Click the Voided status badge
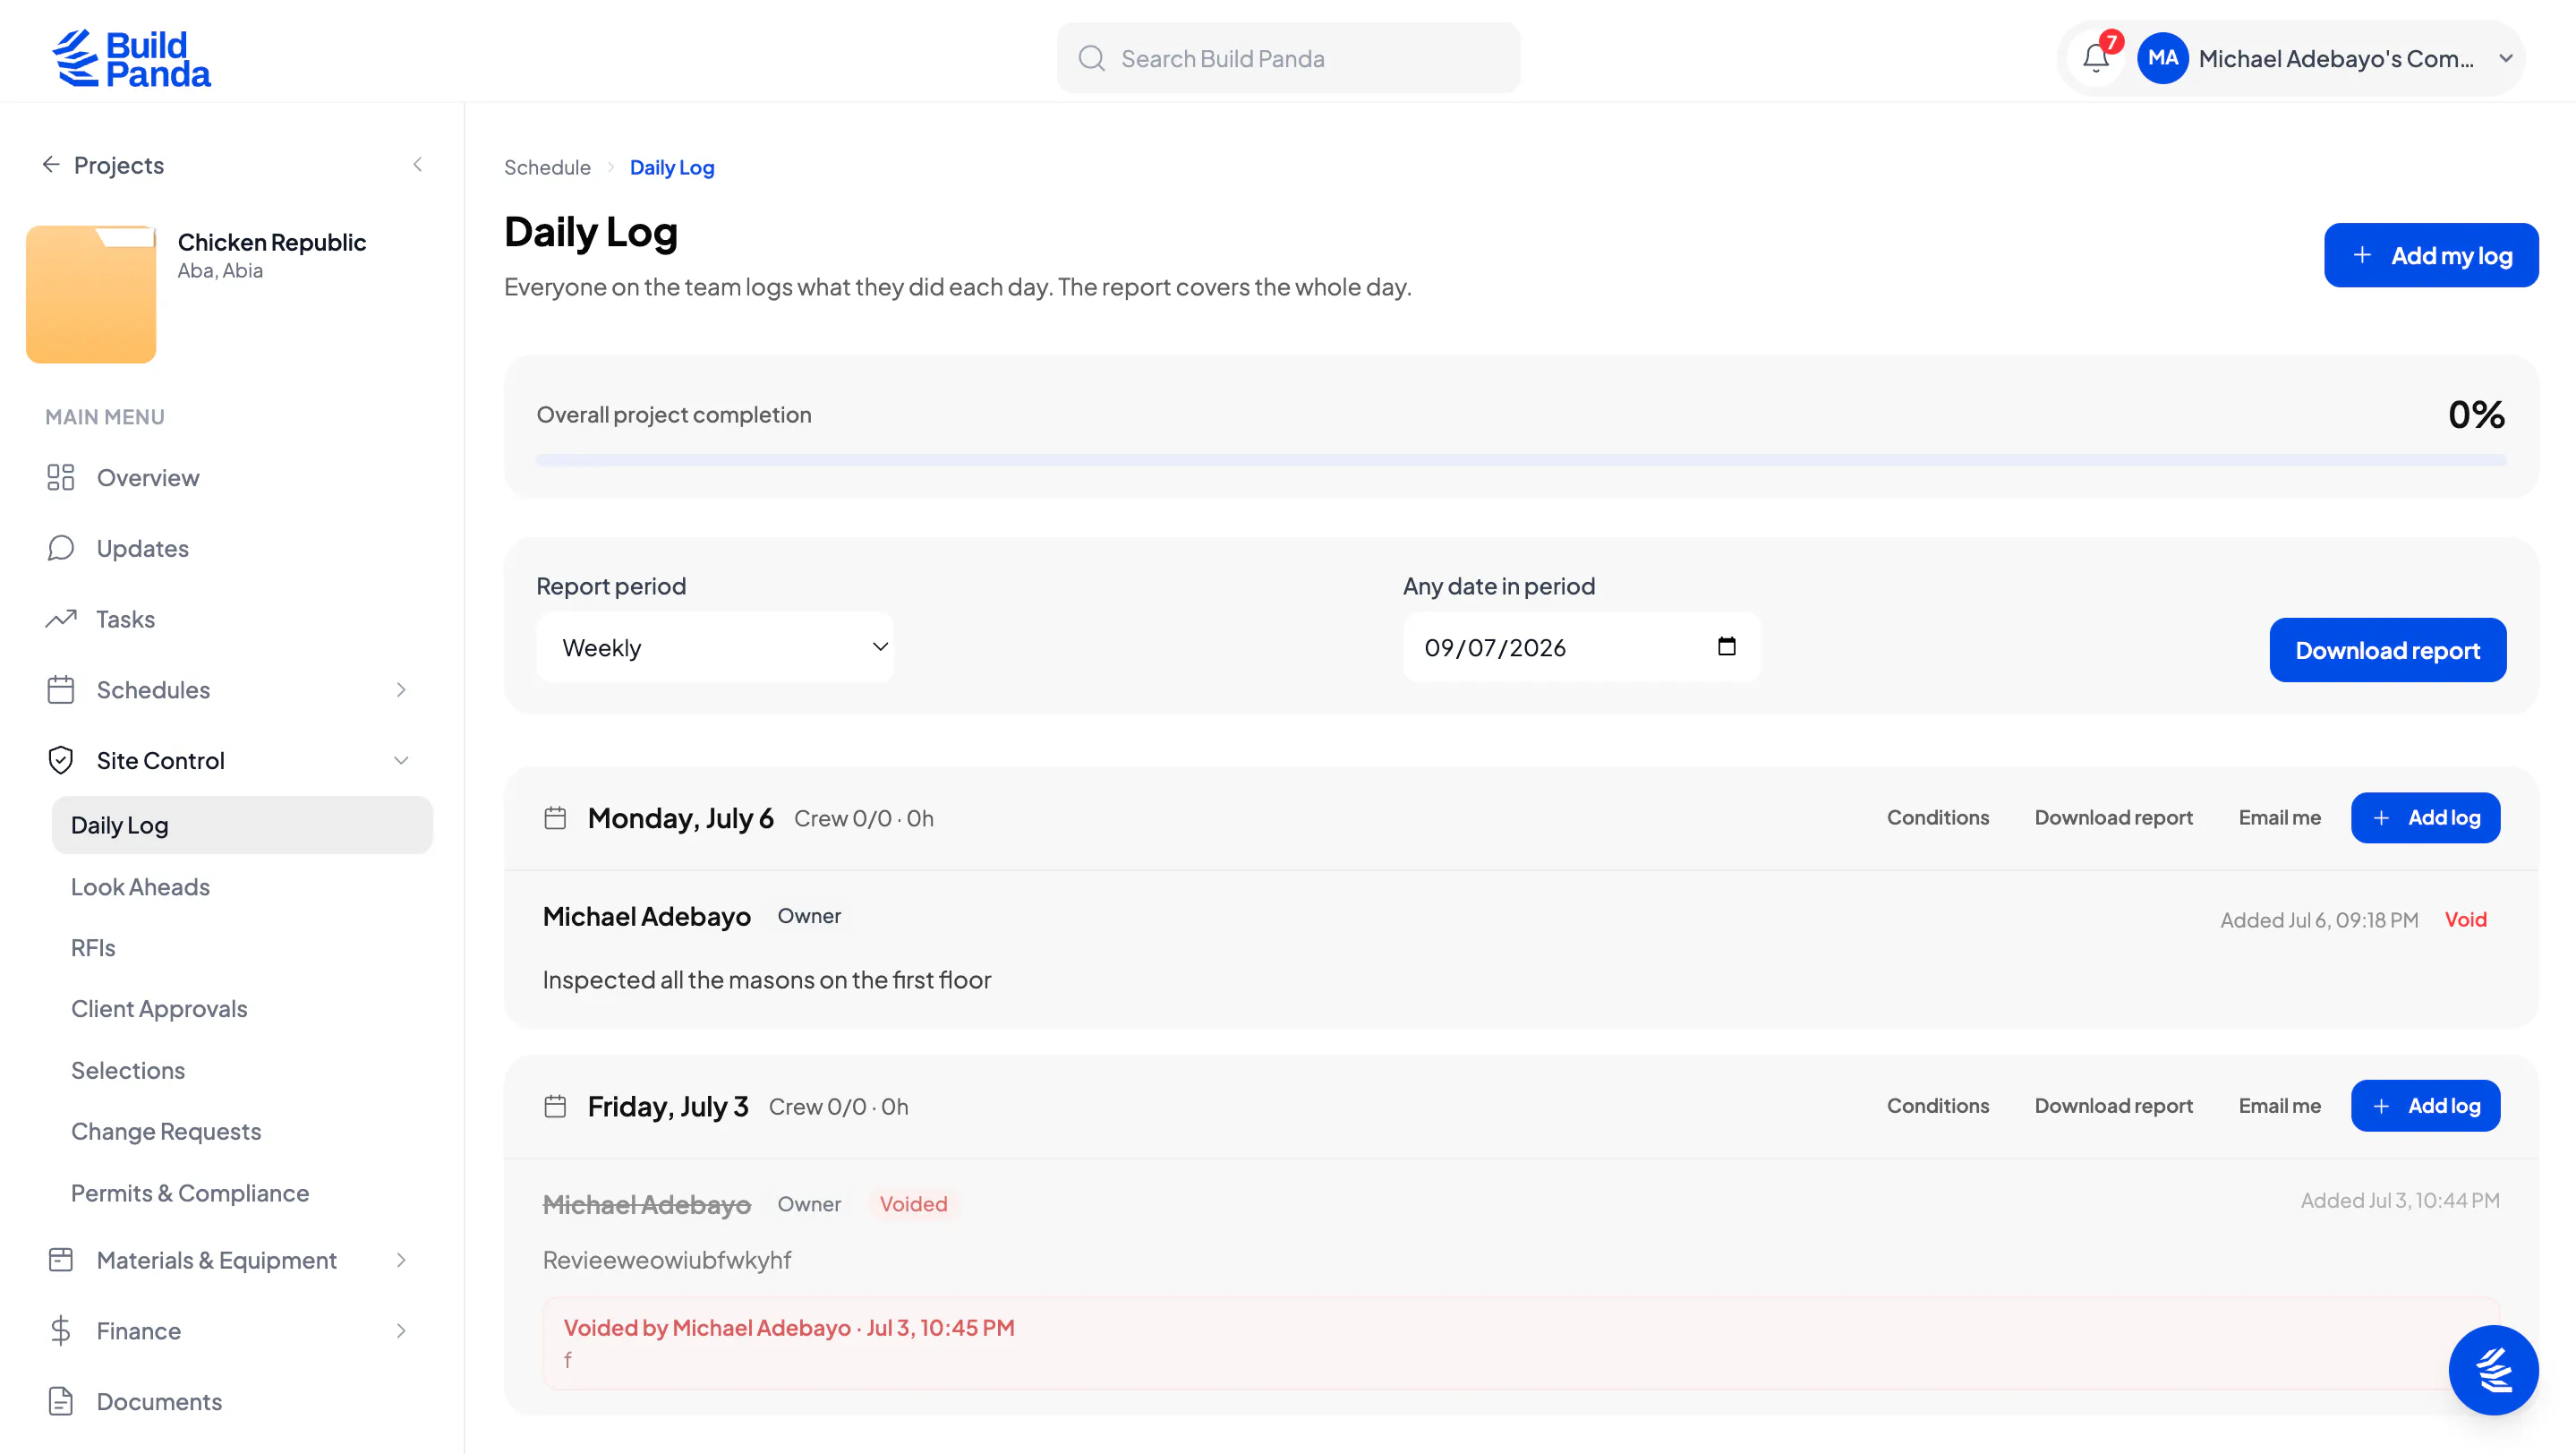Image resolution: width=2576 pixels, height=1454 pixels. point(913,1203)
